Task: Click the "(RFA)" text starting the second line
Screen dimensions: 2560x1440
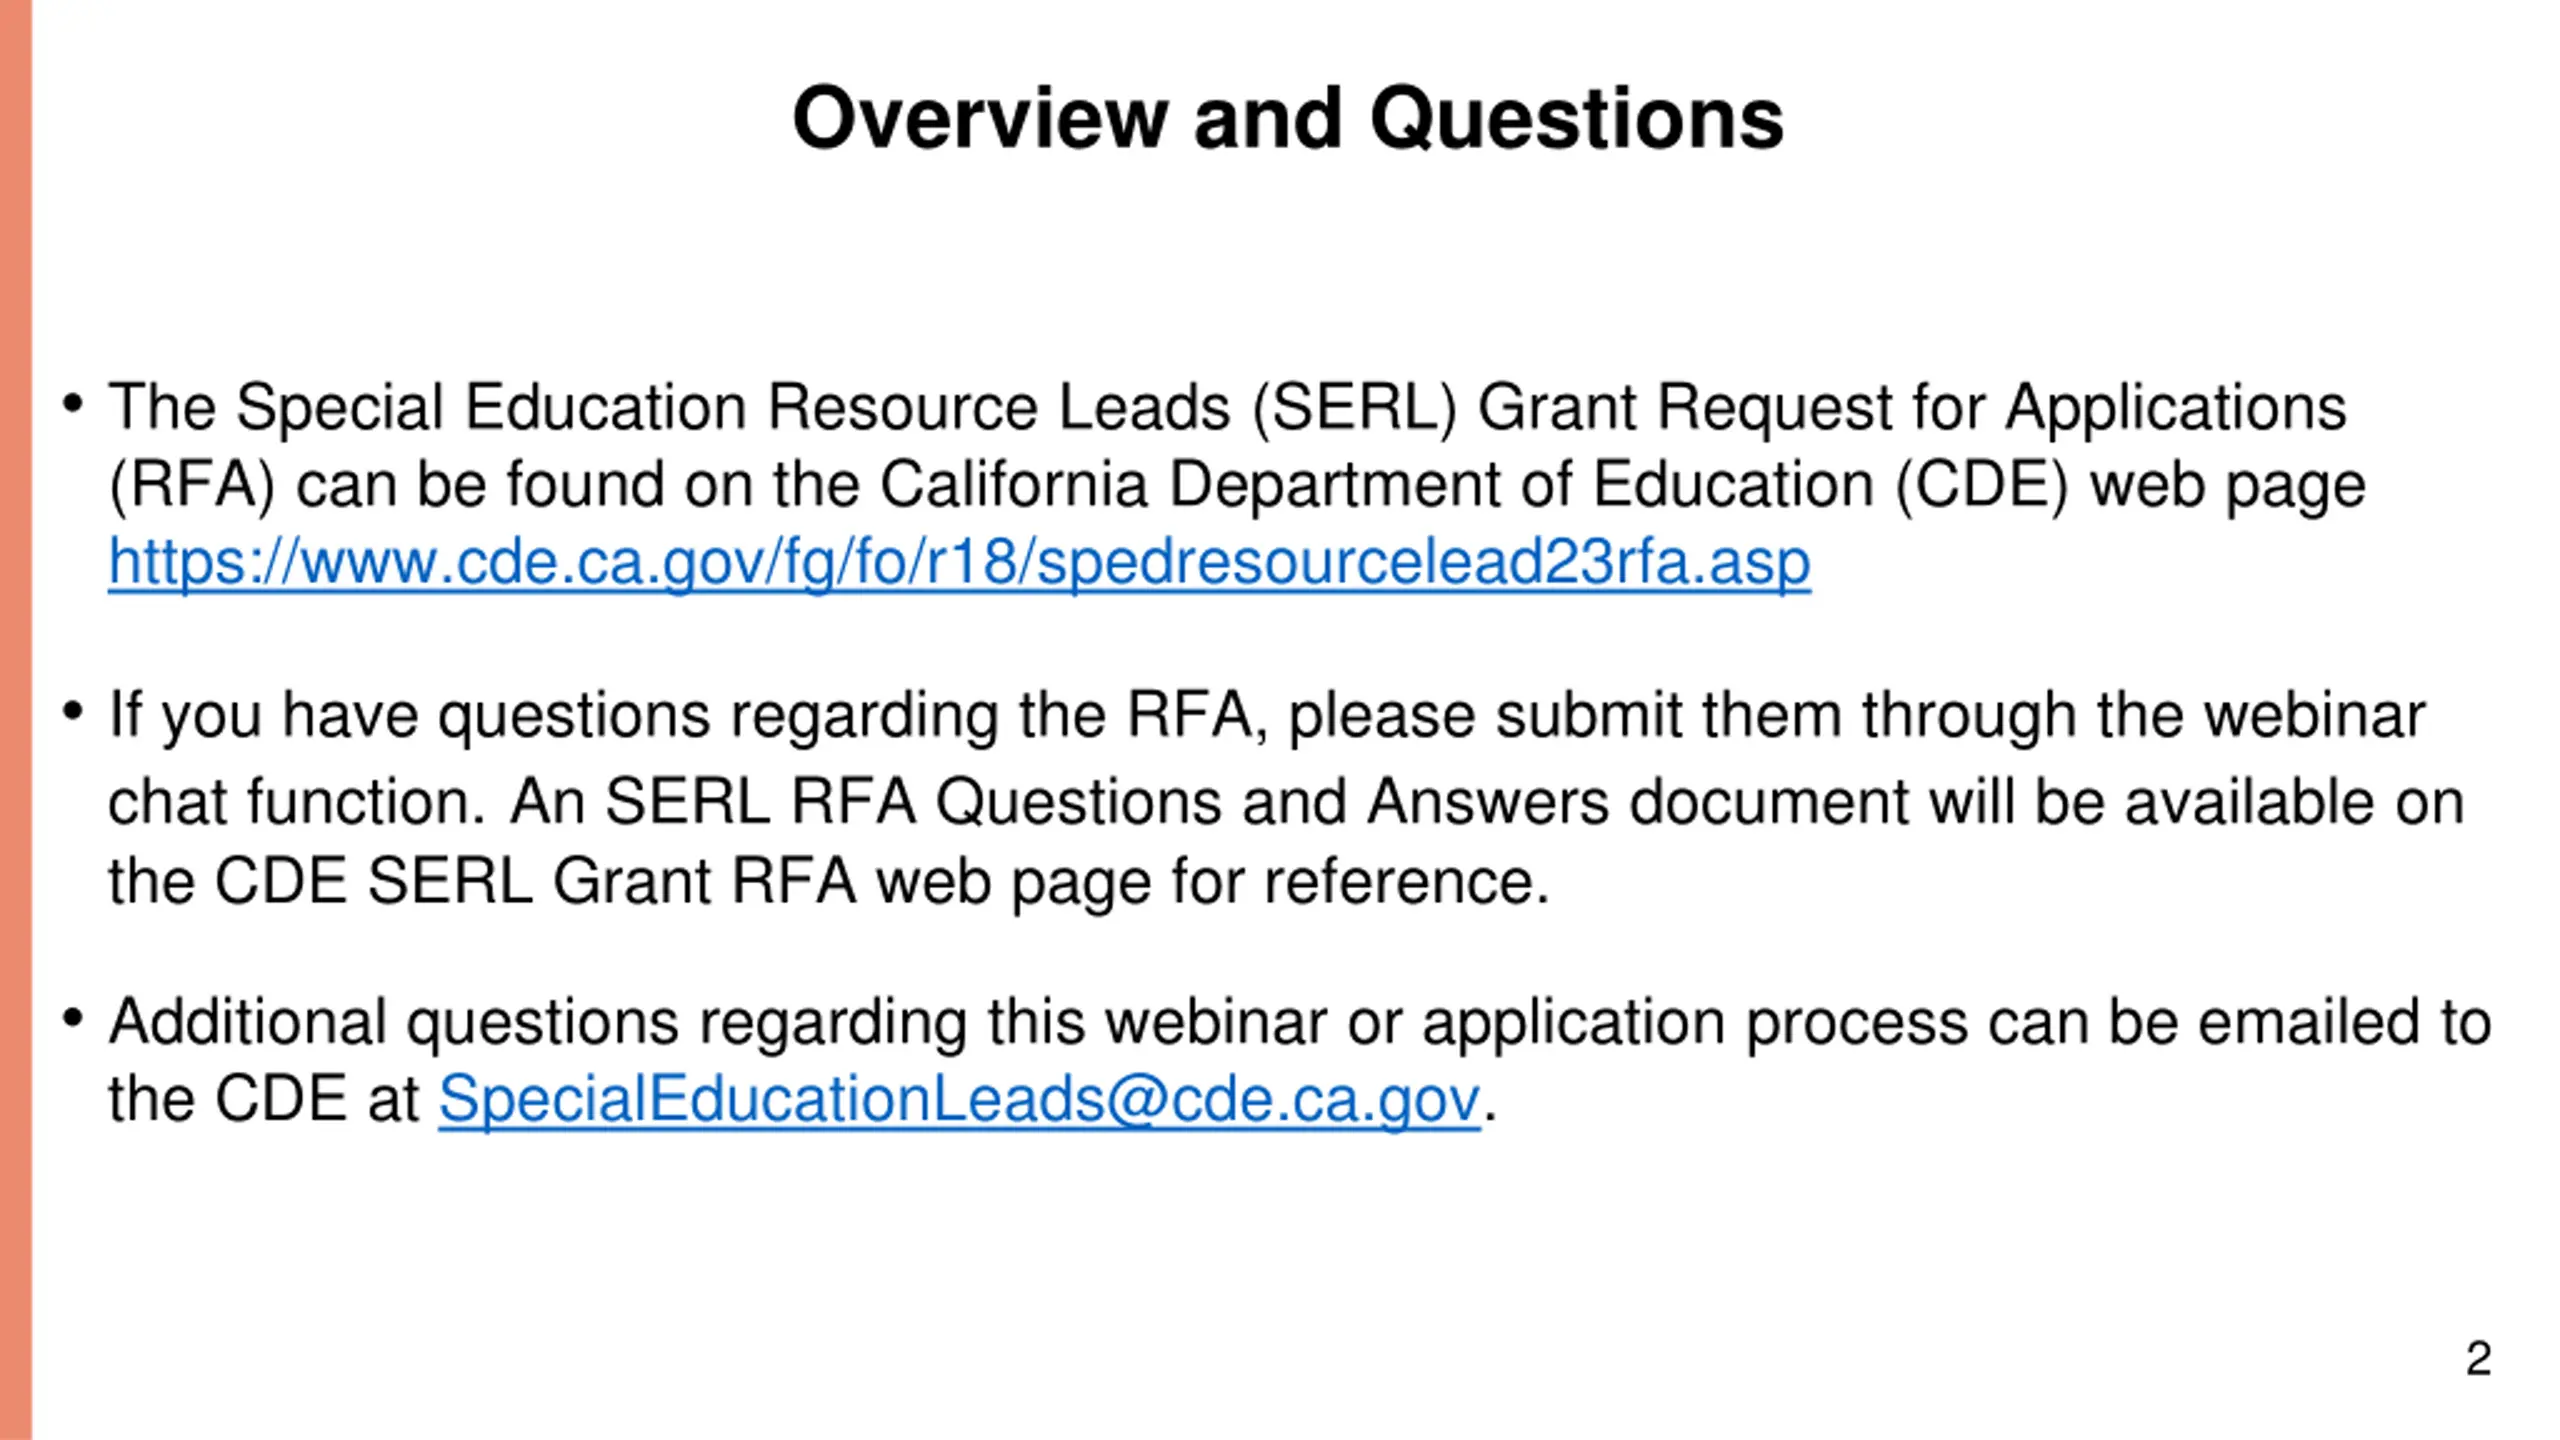Action: (191, 486)
